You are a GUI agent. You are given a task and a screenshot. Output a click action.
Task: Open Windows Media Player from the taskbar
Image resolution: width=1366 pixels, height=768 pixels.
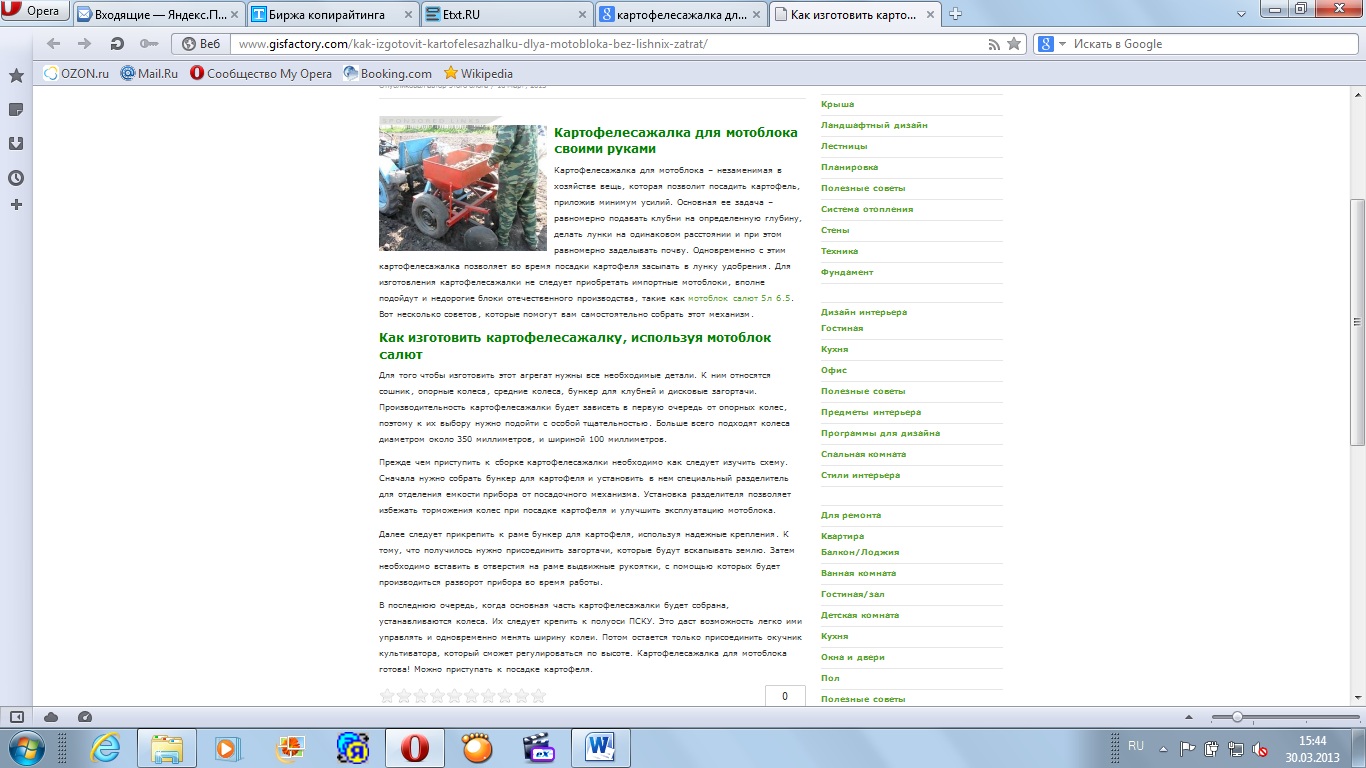(x=228, y=747)
